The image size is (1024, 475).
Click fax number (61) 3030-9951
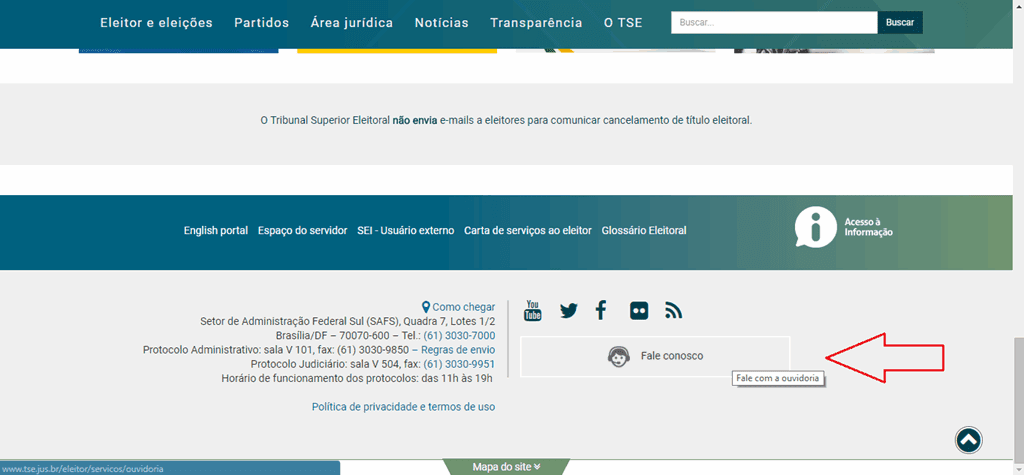pos(459,364)
